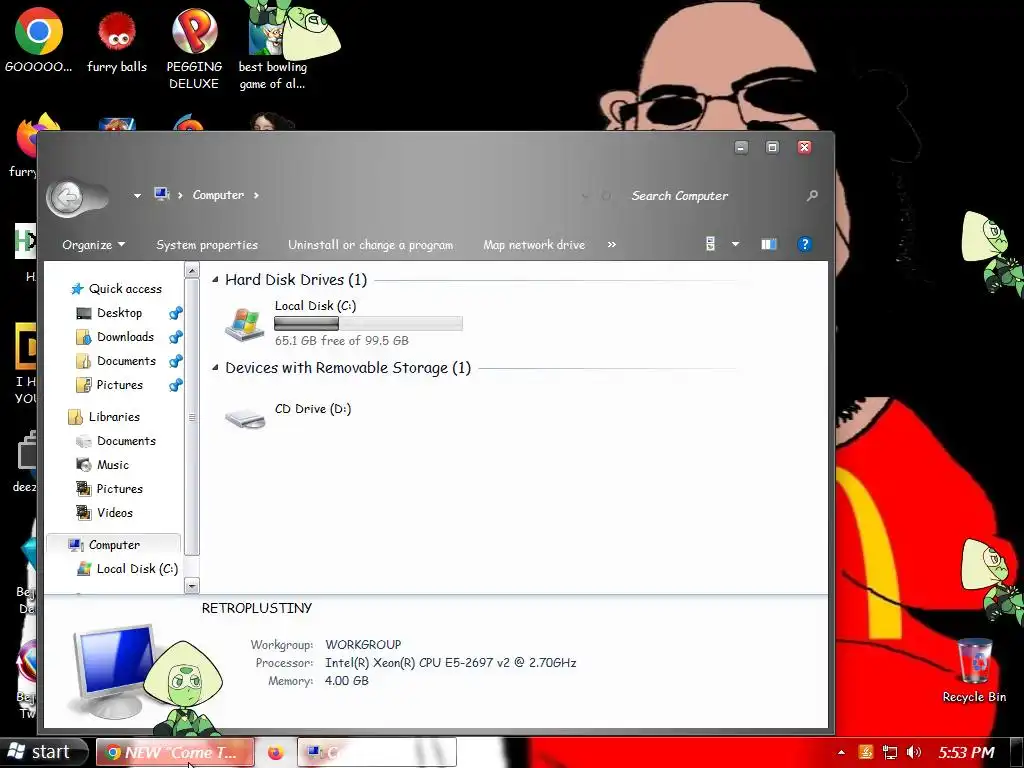
Task: Click Computer window taskbar button
Action: click(377, 752)
